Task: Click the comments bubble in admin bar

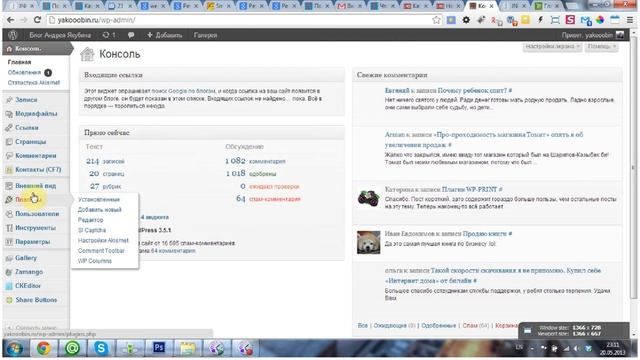Action: tap(131, 35)
